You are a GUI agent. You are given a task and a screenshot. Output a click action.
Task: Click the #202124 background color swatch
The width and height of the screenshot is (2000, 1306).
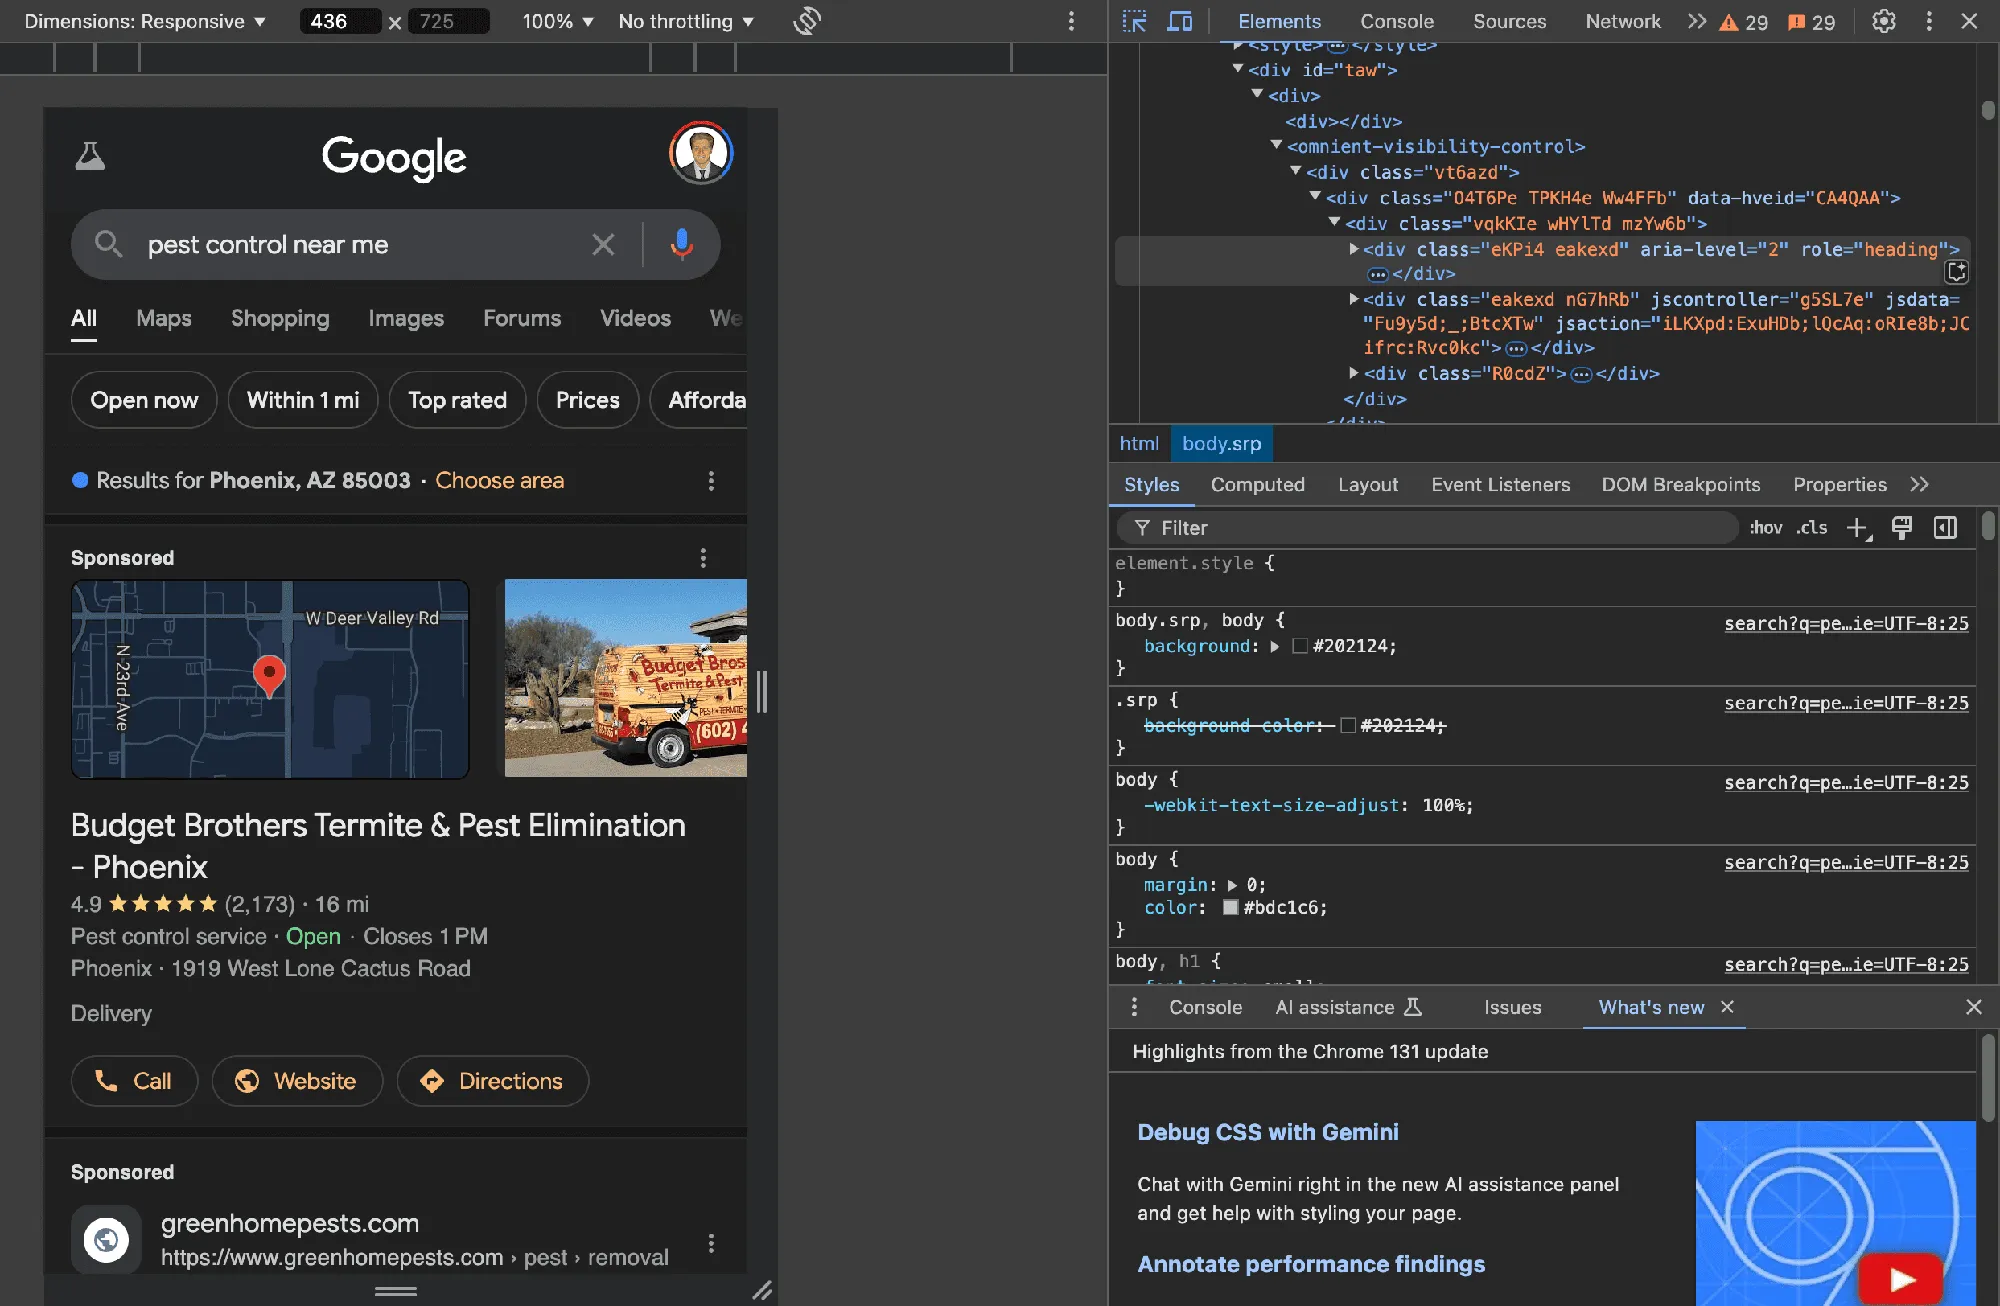pos(1299,647)
